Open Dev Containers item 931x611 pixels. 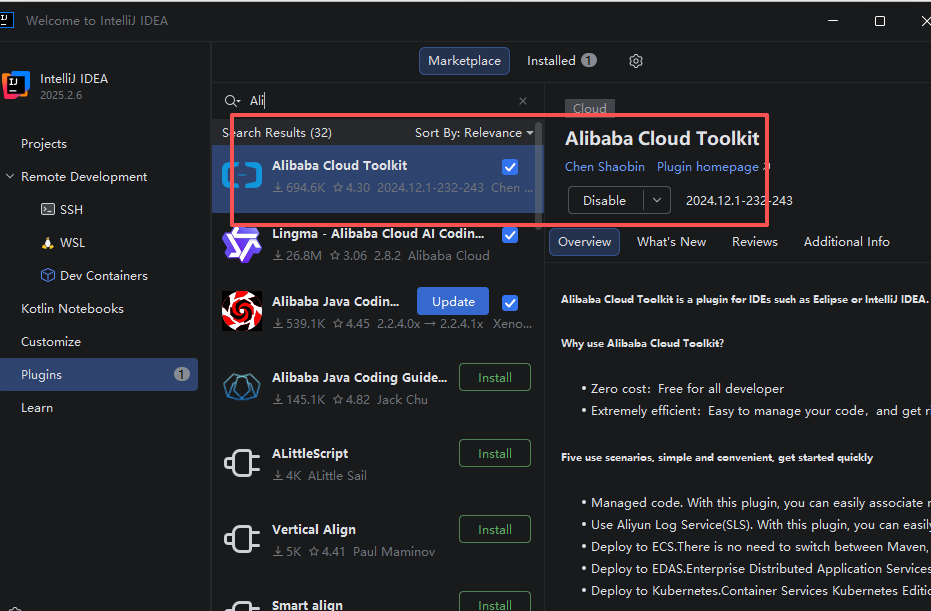pyautogui.click(x=104, y=276)
